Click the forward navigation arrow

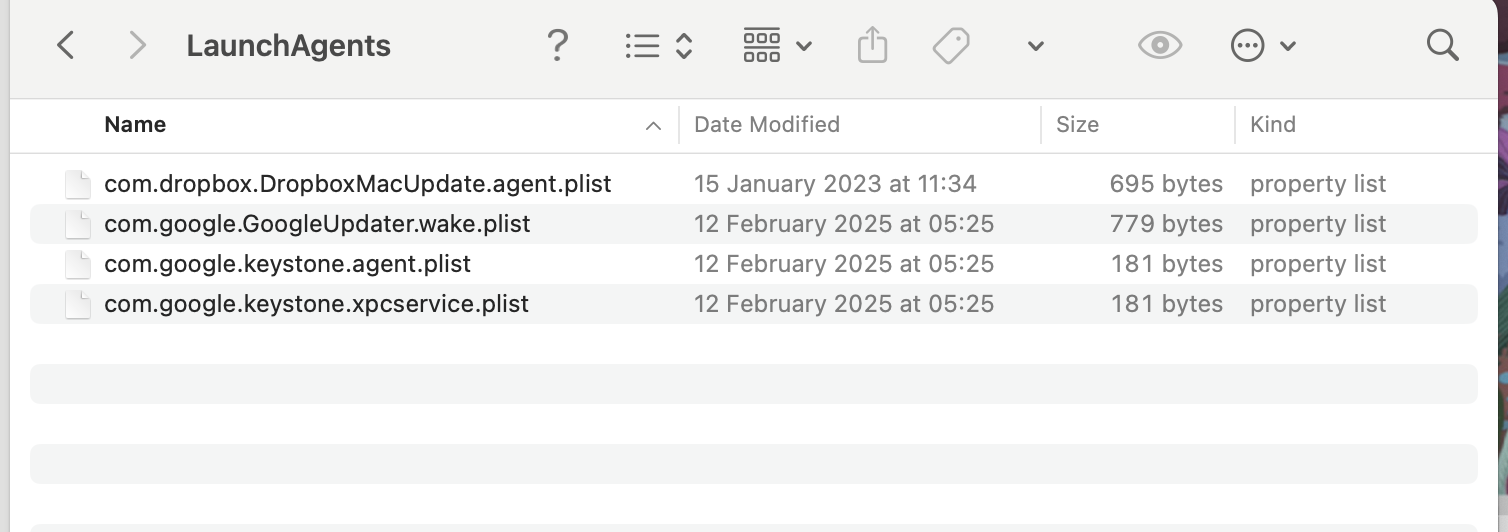point(138,45)
